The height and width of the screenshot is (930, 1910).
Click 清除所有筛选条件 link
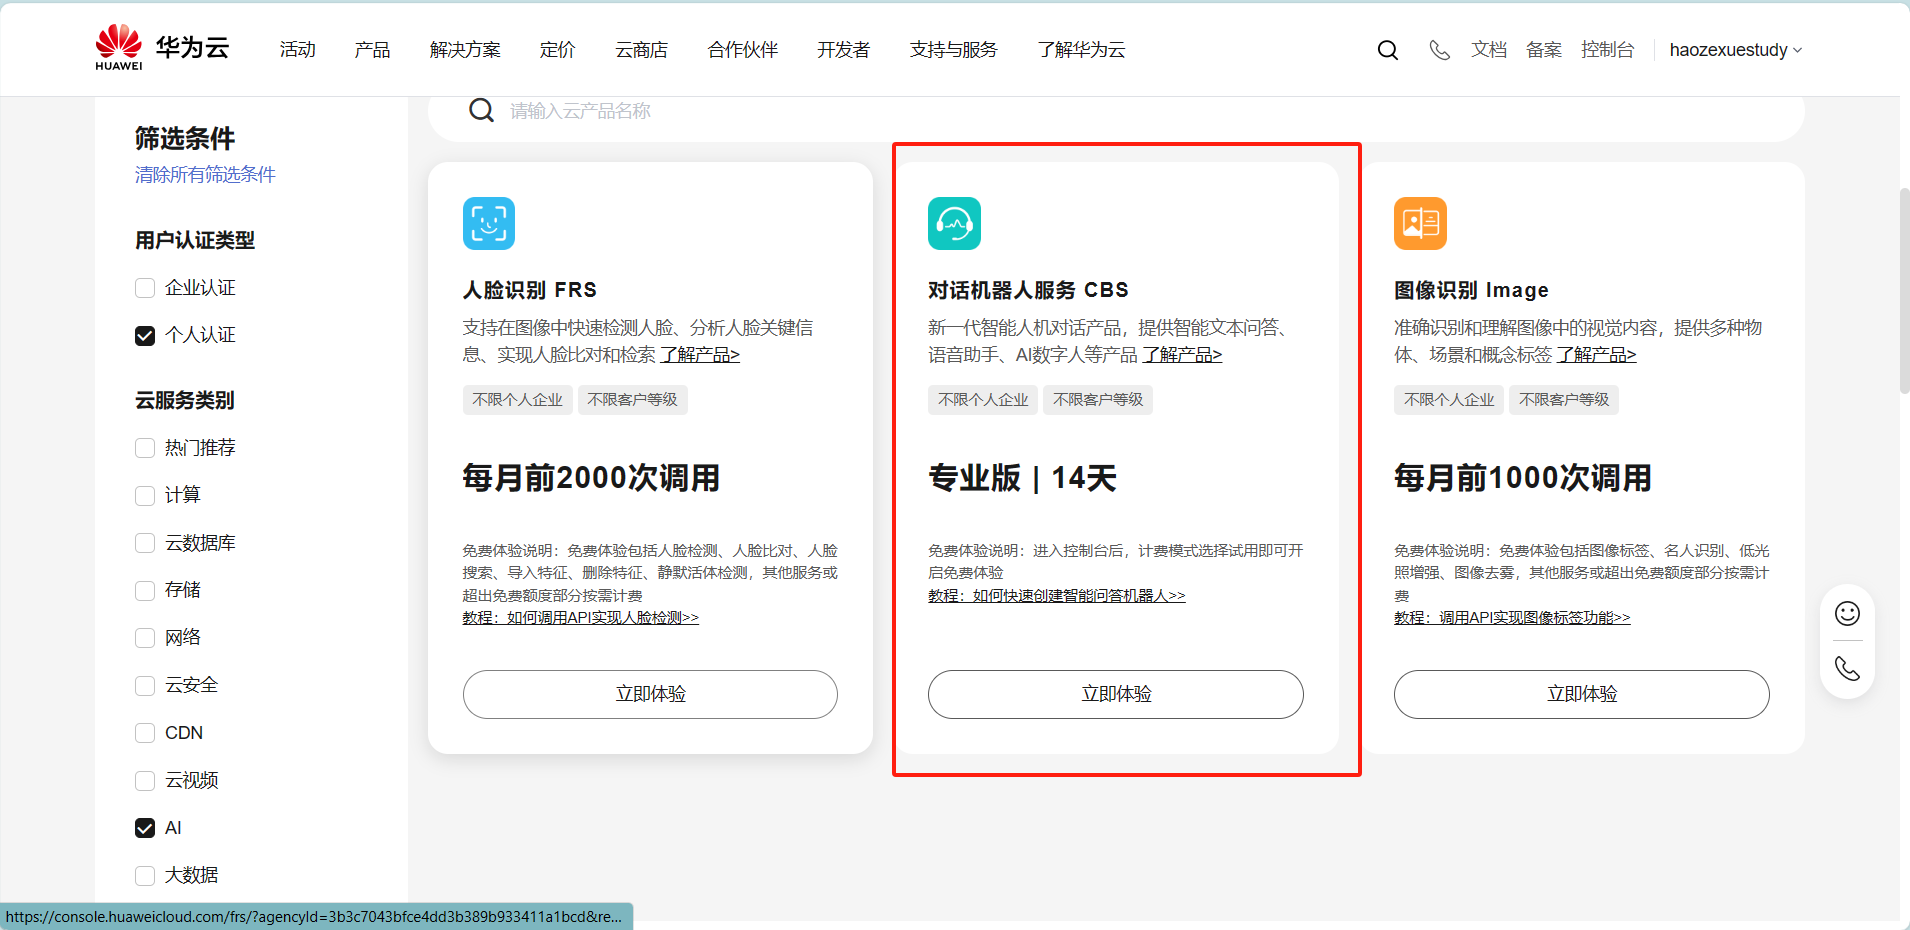205,175
